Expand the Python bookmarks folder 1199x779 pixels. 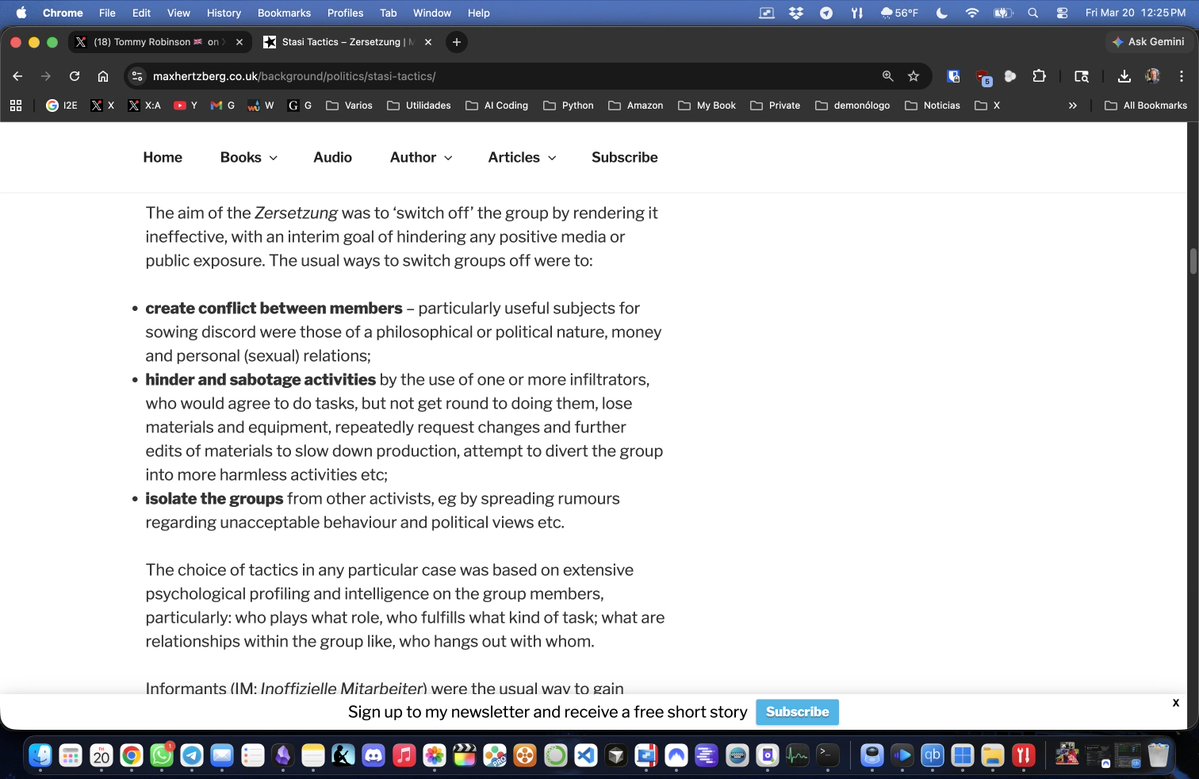[568, 105]
